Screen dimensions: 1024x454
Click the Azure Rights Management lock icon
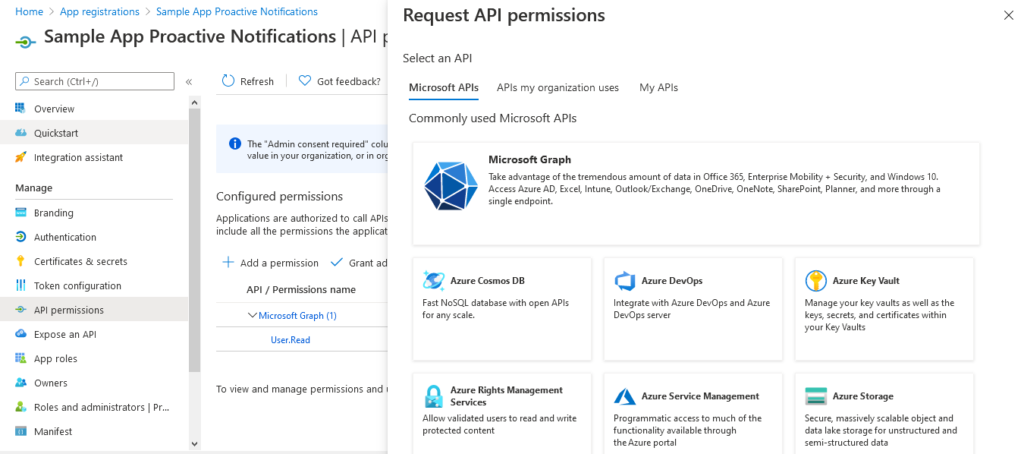(x=434, y=397)
